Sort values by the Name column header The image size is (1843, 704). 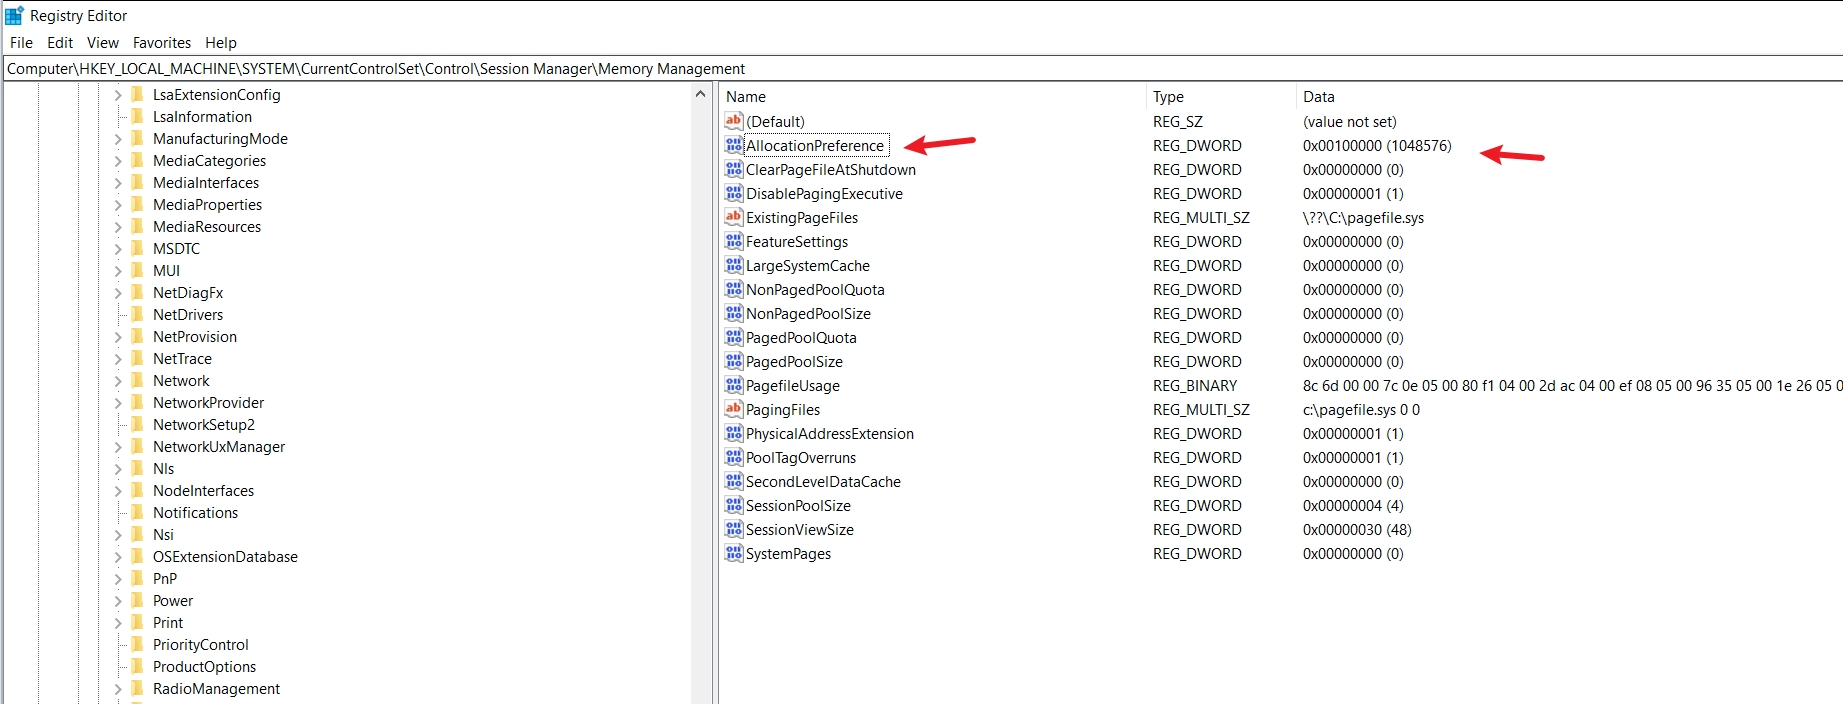pos(746,97)
